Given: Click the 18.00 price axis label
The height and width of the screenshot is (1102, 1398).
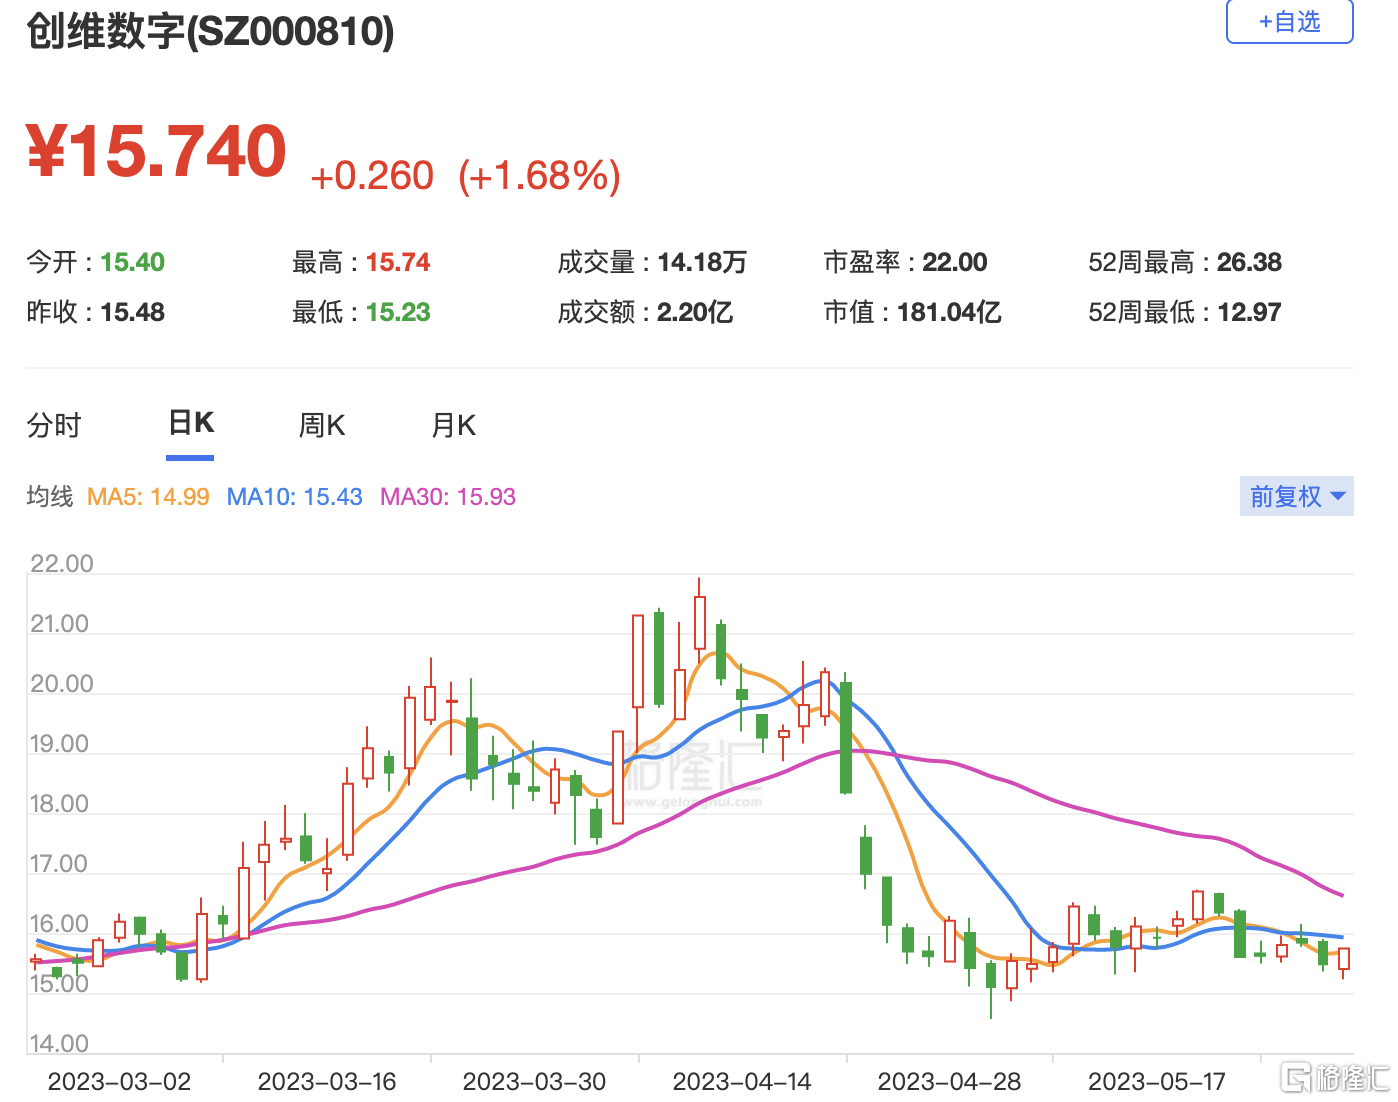Looking at the screenshot, I should (x=60, y=804).
